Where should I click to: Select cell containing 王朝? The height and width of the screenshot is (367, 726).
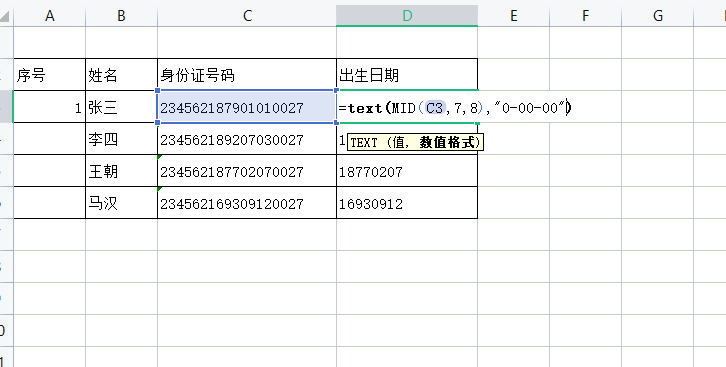tap(121, 171)
